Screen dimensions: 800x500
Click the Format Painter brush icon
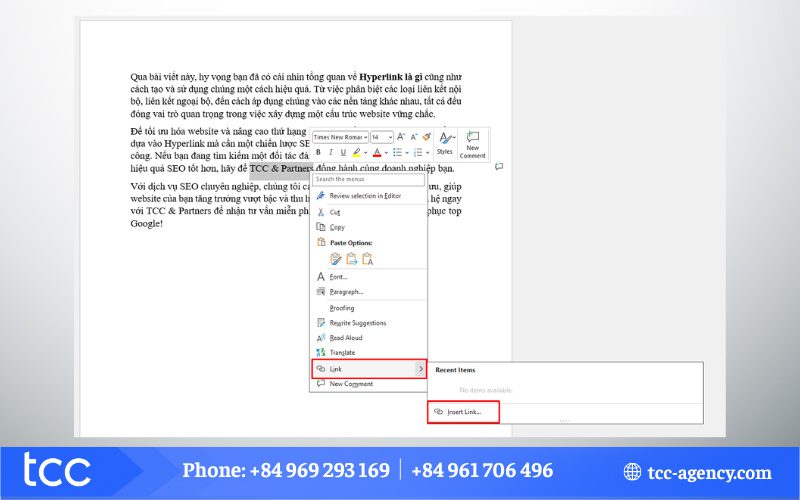(x=427, y=136)
